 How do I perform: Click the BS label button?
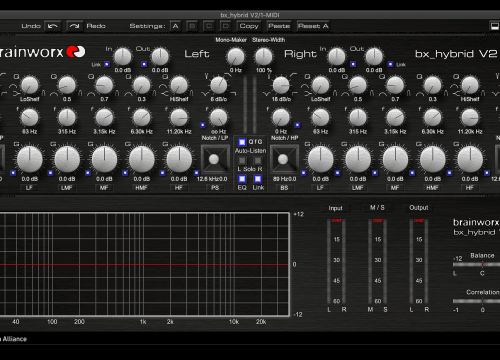pyautogui.click(x=284, y=188)
